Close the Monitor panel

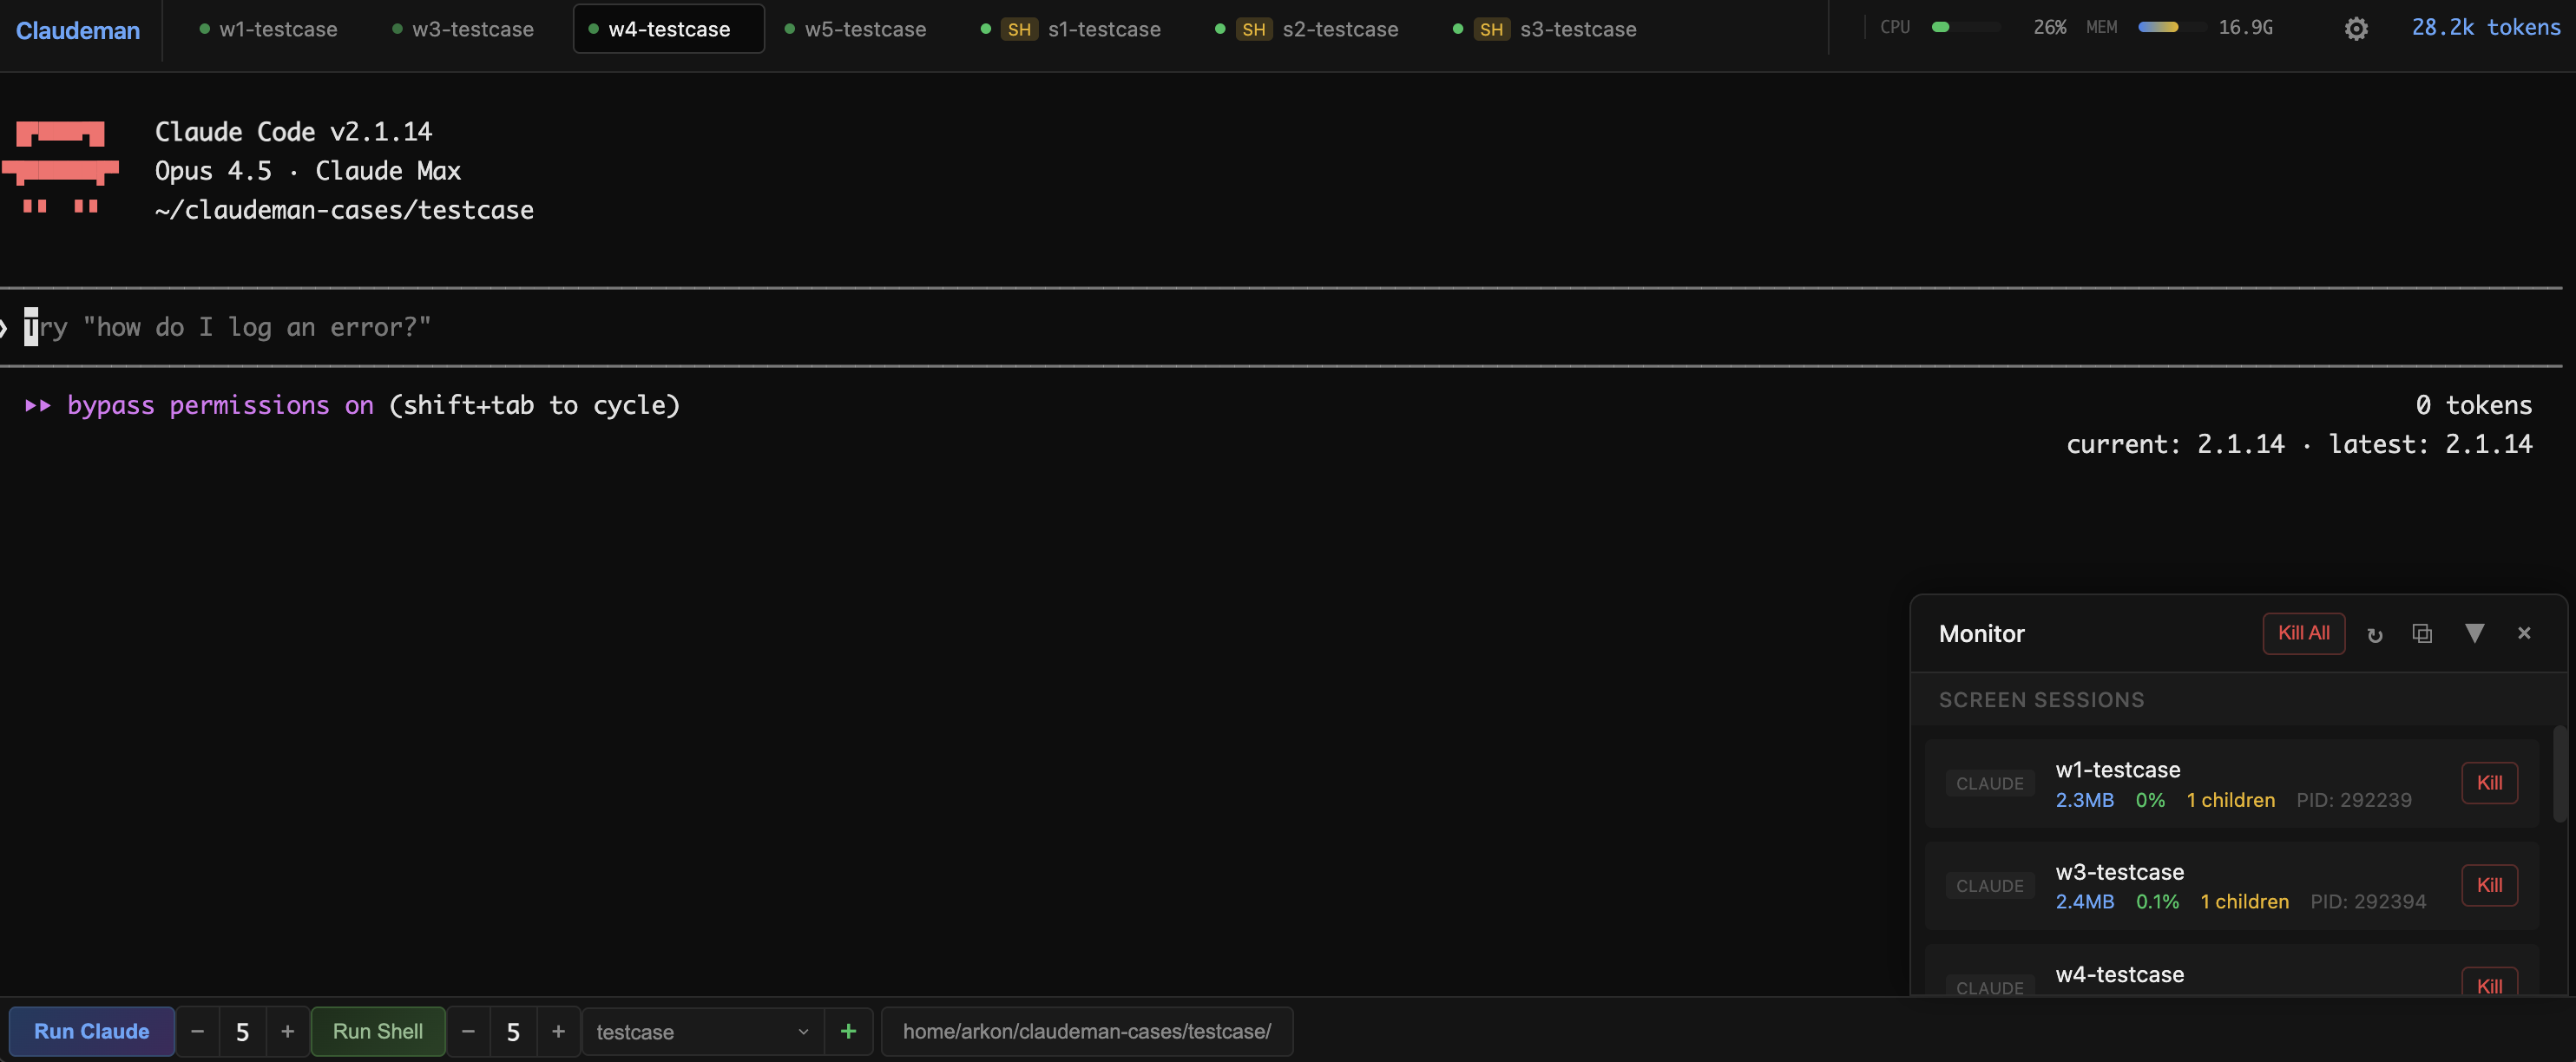point(2524,633)
